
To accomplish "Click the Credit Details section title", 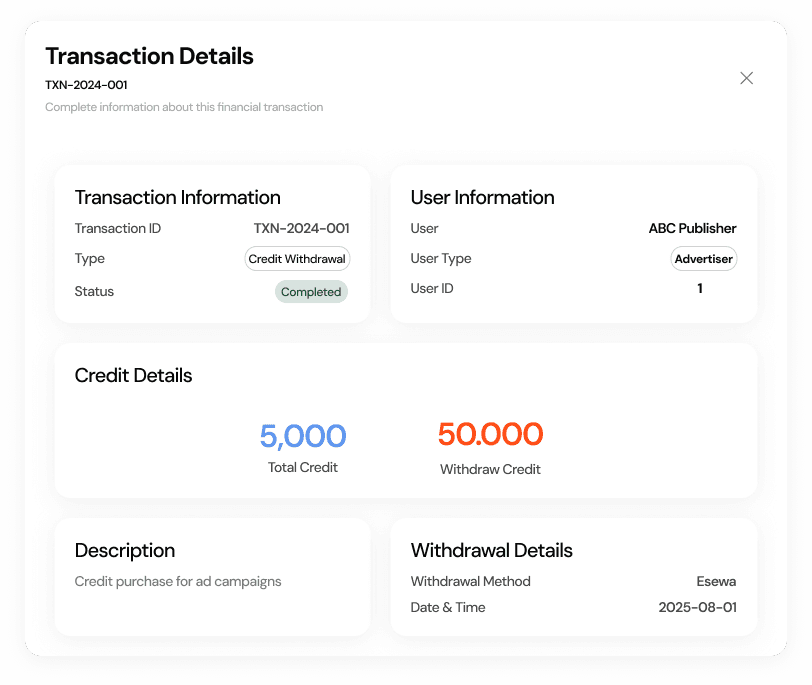I will pyautogui.click(x=133, y=375).
